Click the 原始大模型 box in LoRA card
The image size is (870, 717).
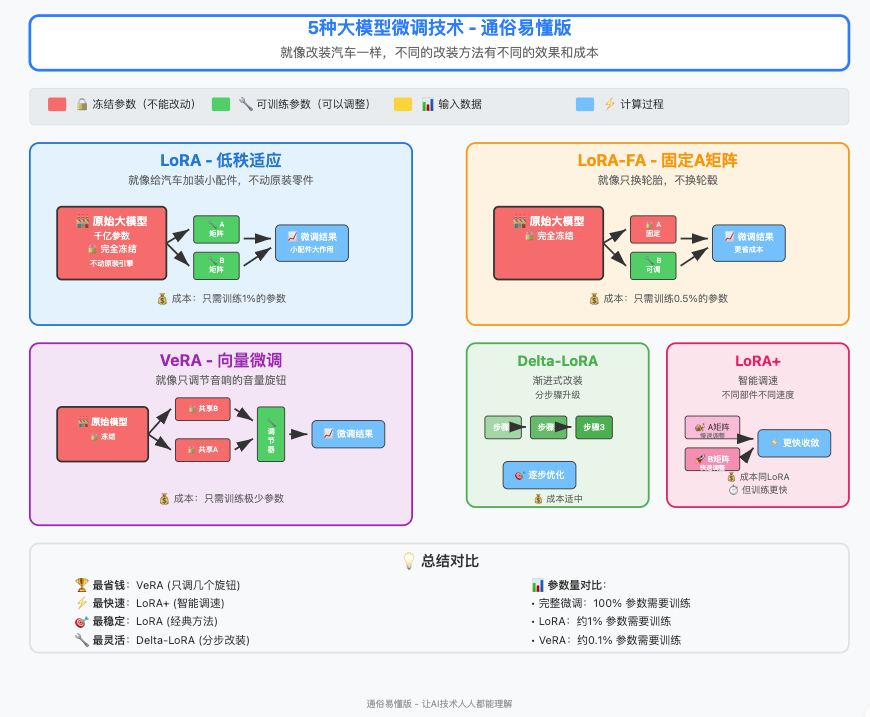112,243
